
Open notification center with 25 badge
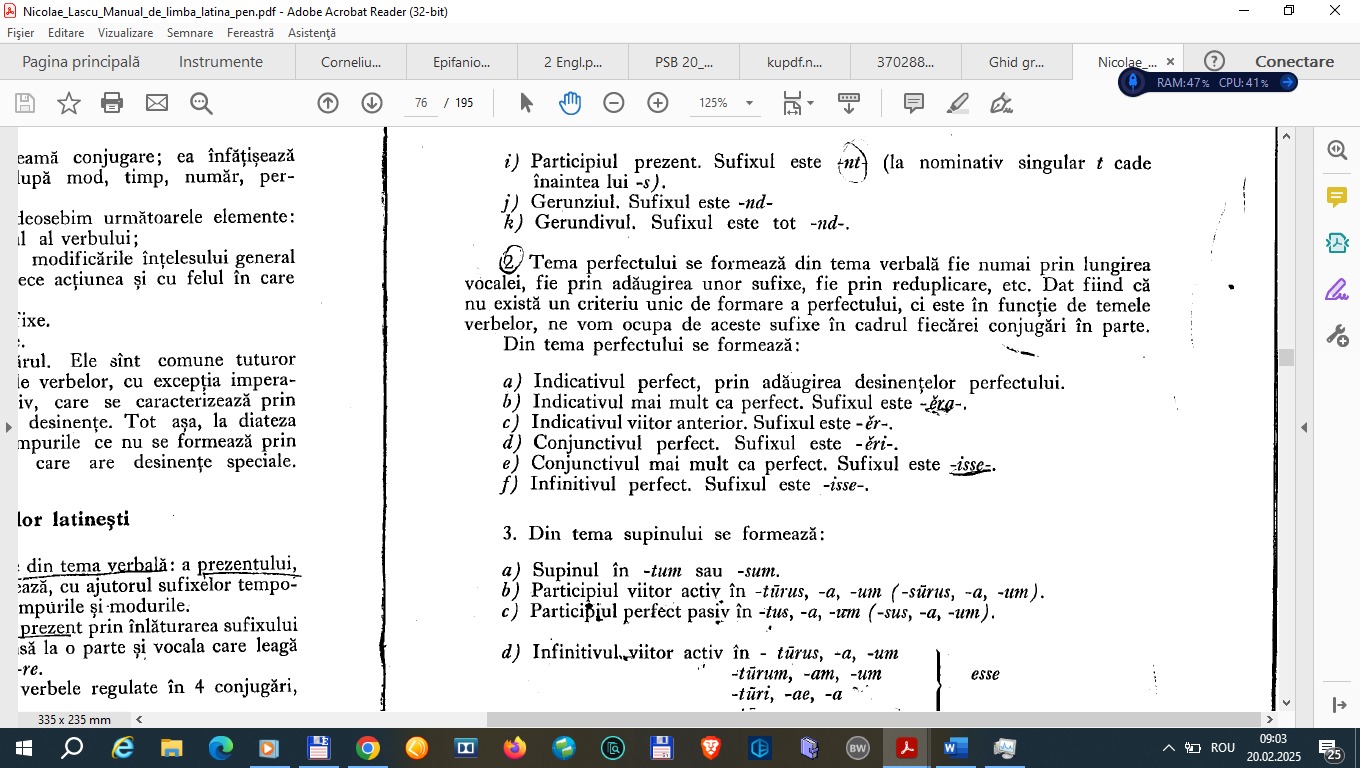click(1331, 749)
